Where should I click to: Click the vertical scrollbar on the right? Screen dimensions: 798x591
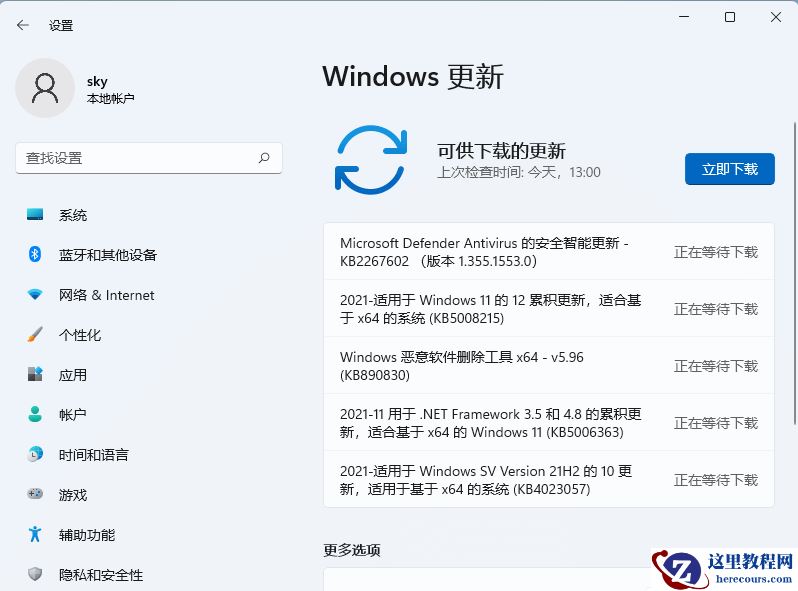click(794, 272)
